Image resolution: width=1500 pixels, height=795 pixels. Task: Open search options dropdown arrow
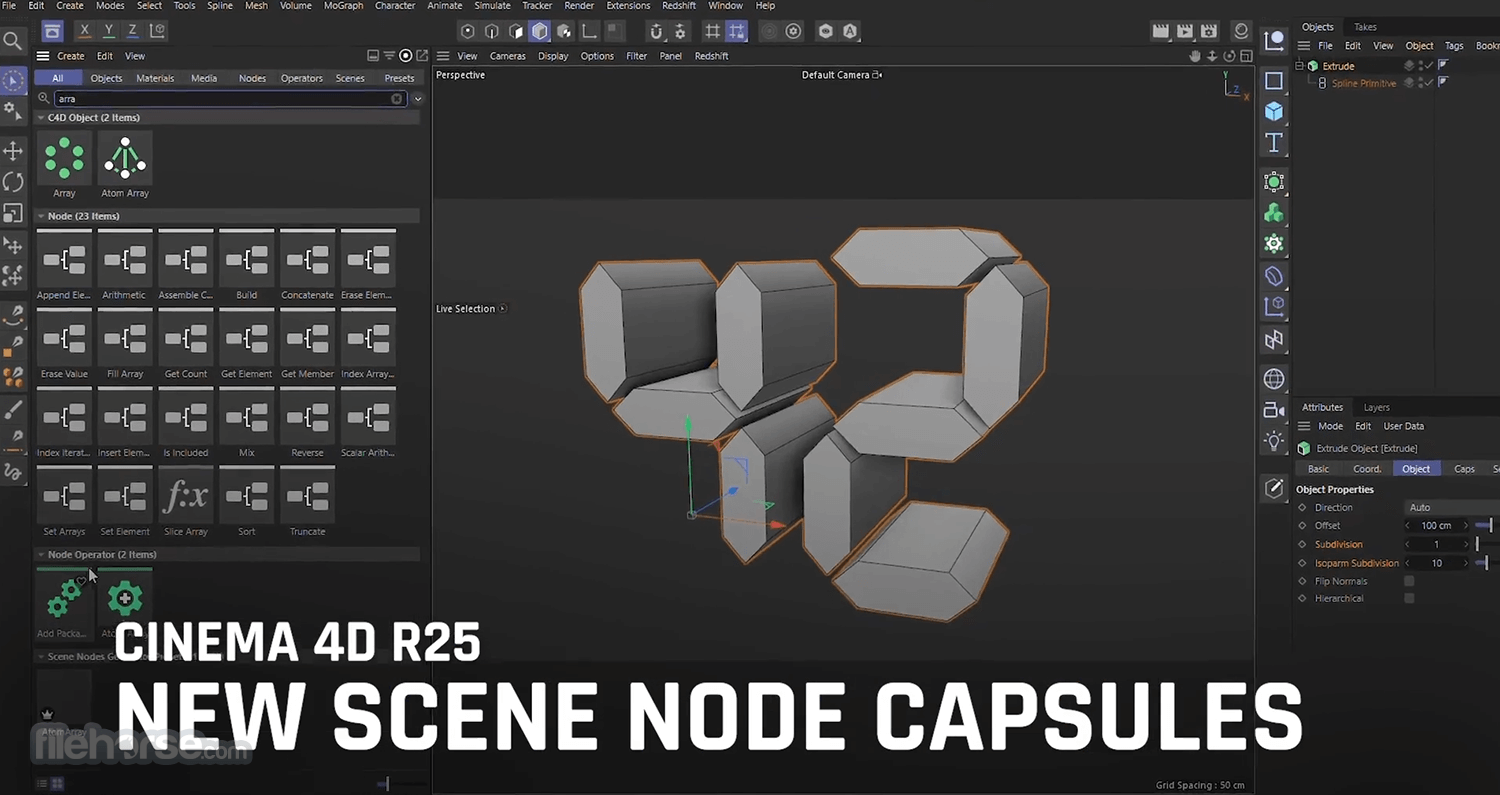(418, 99)
